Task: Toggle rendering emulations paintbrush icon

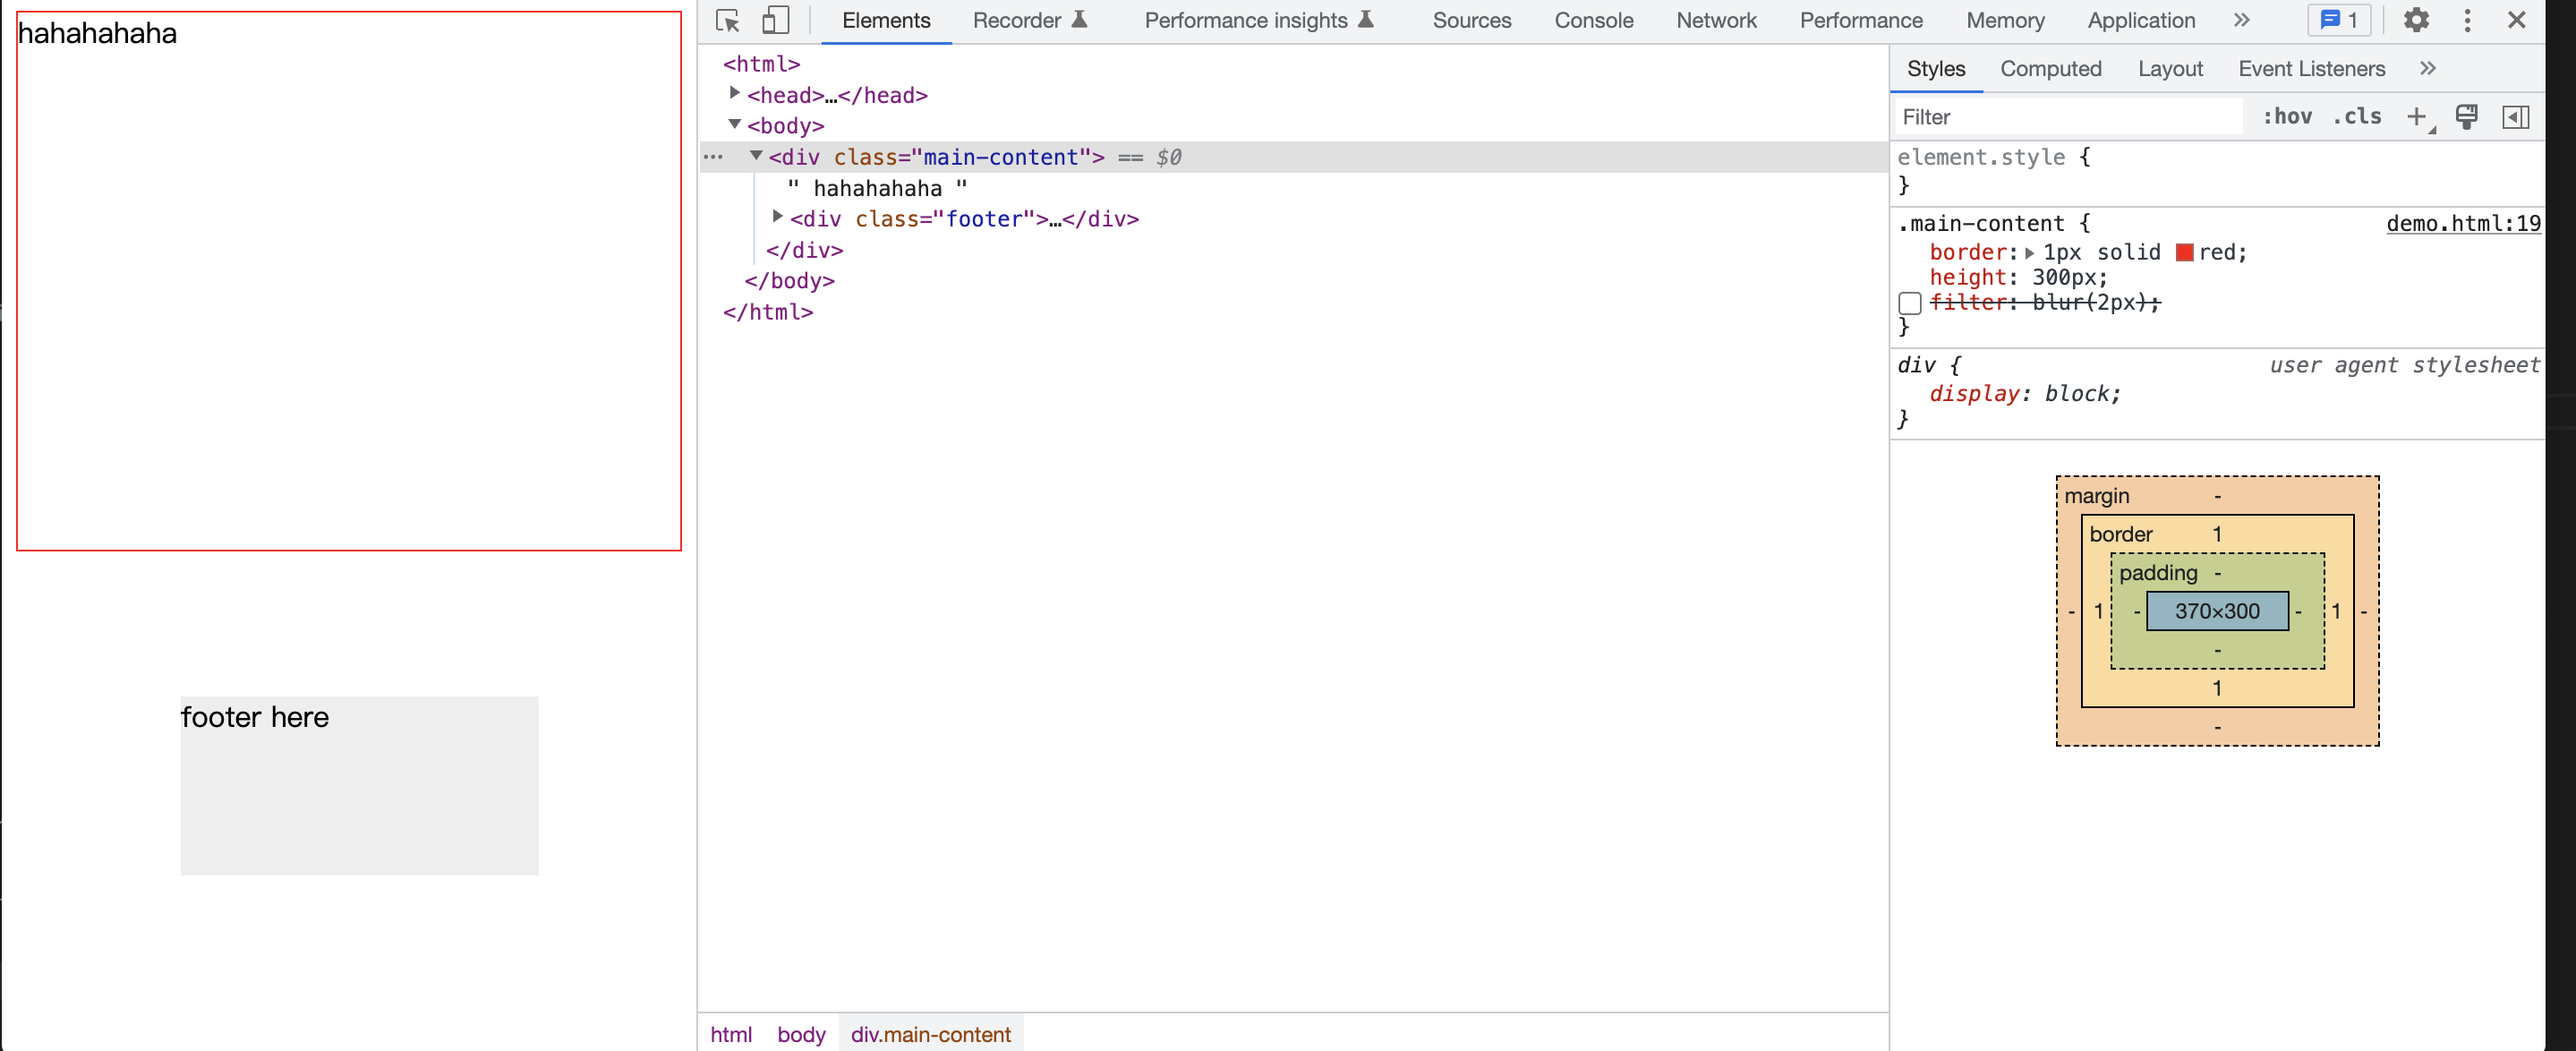Action: coord(2466,117)
